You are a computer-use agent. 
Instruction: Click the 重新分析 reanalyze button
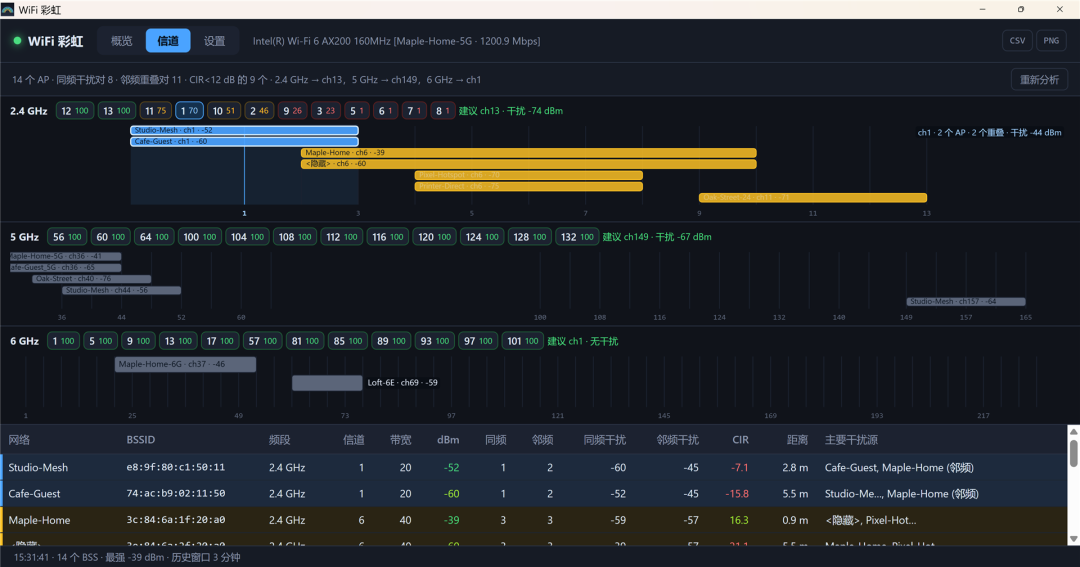(x=1039, y=80)
